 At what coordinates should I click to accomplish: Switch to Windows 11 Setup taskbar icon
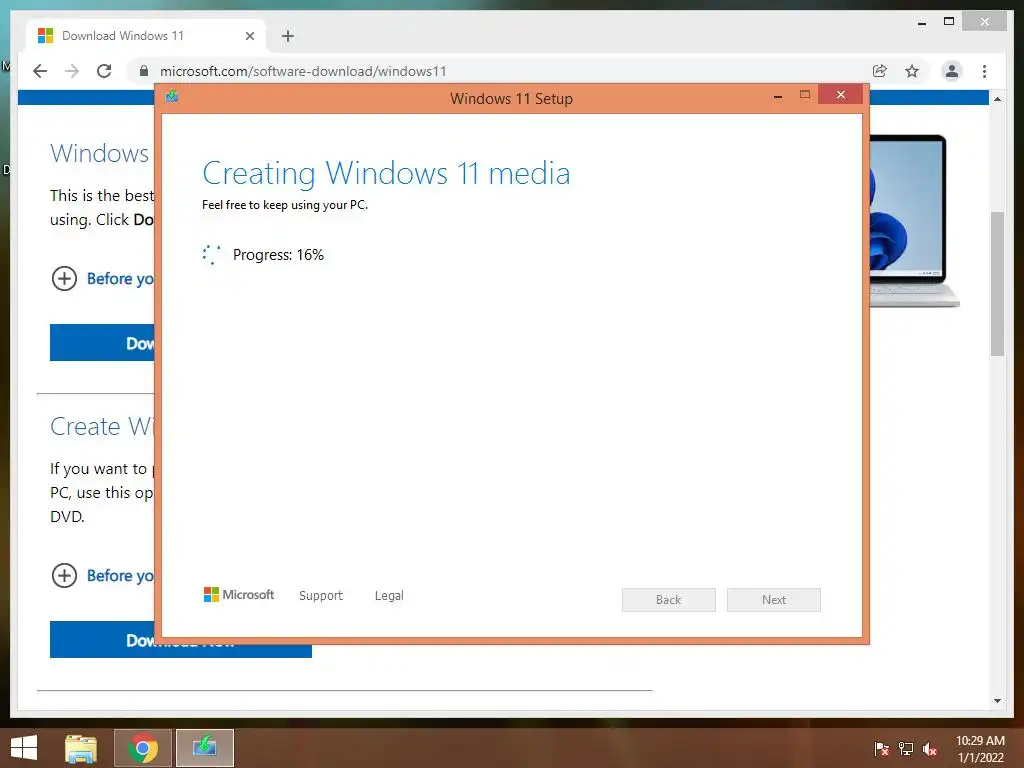tap(204, 748)
